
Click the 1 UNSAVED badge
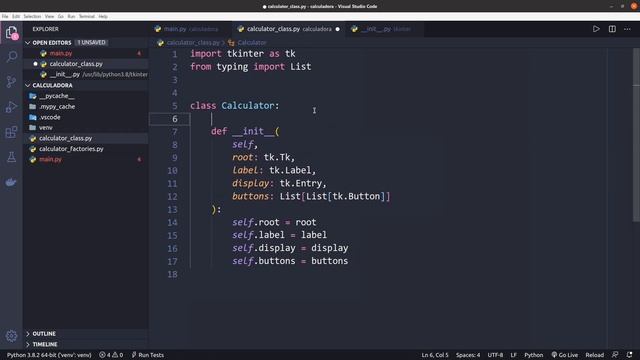(x=91, y=42)
